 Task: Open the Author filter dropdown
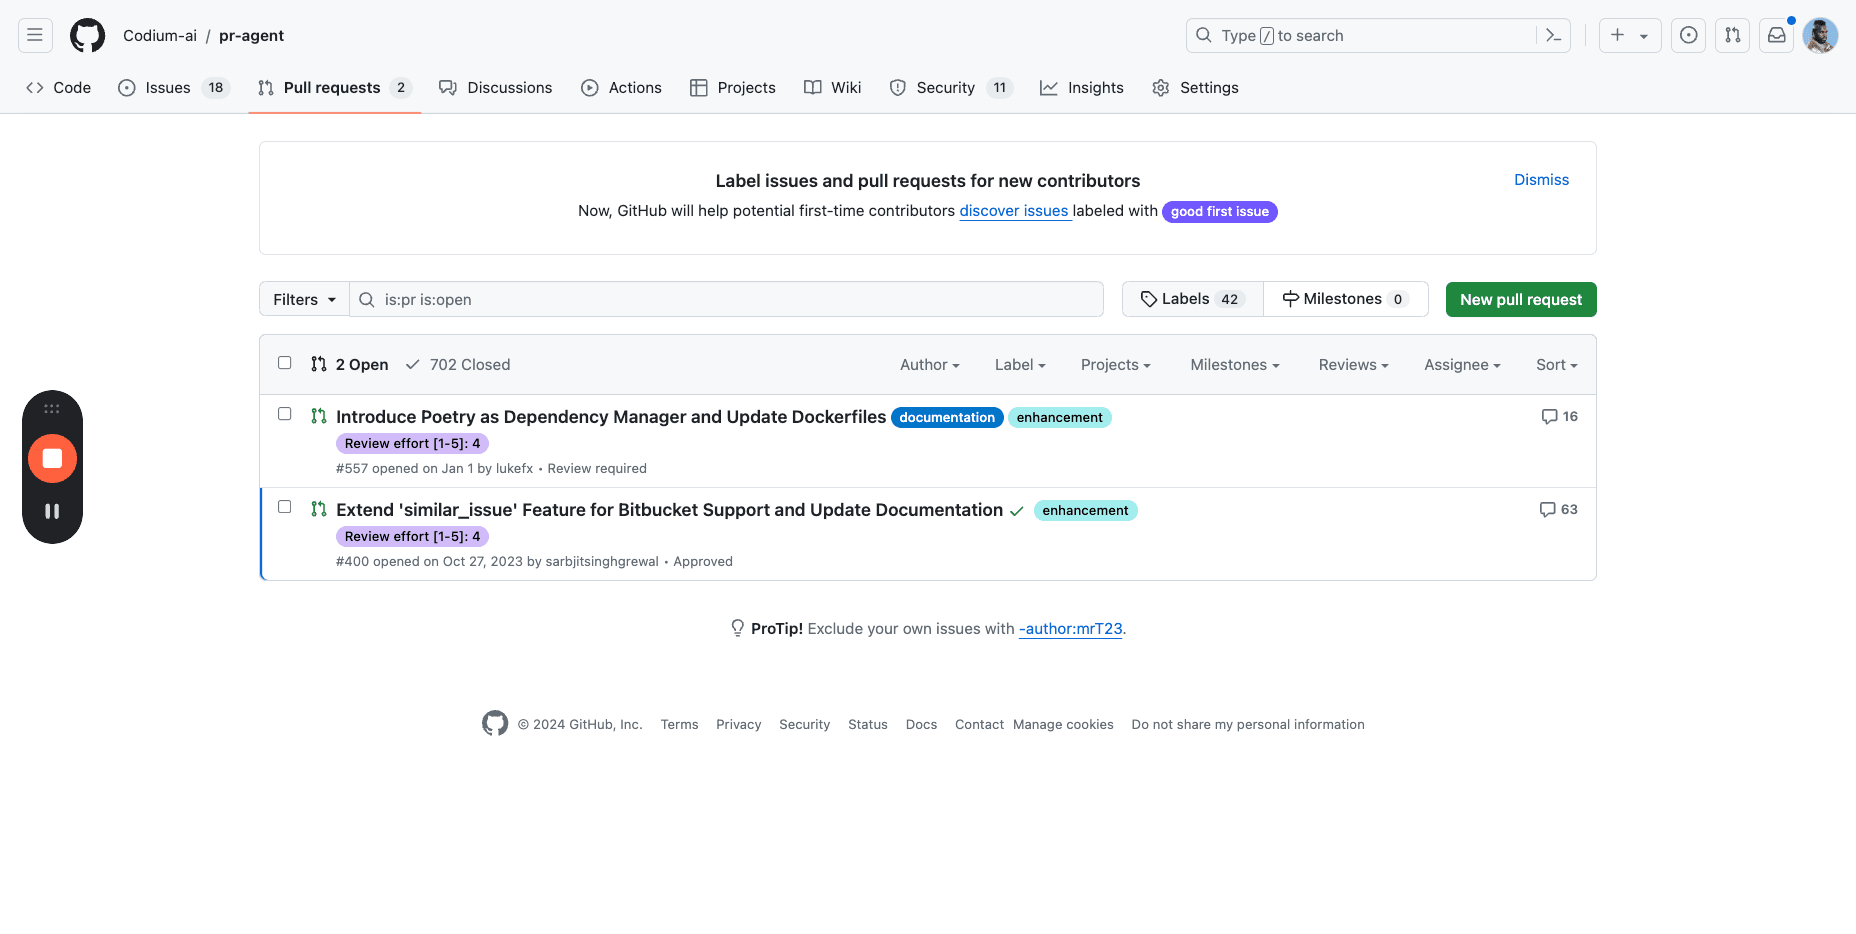[930, 365]
